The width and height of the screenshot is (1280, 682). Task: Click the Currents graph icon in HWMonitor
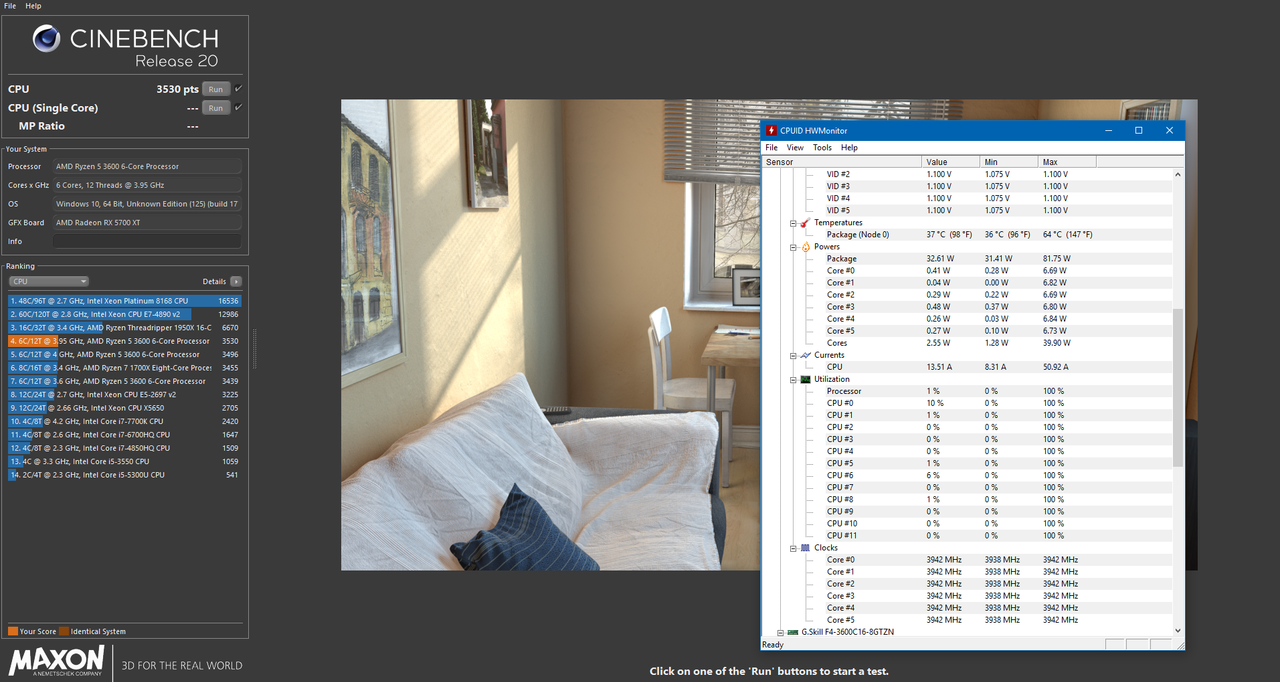pyautogui.click(x=805, y=355)
